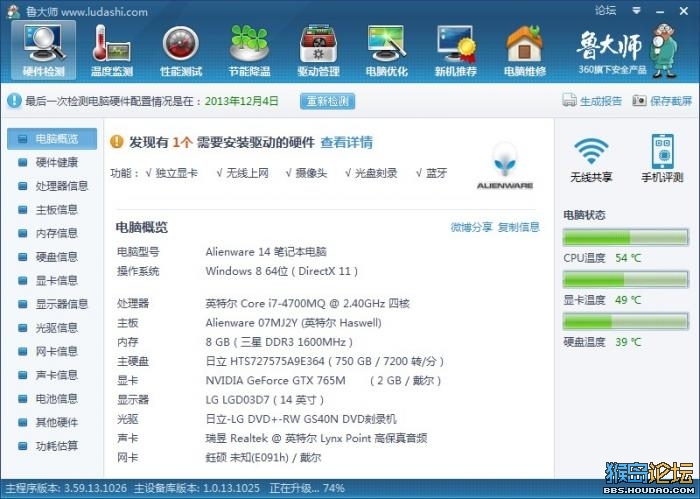Open 温度监测 temperature monitor

(x=112, y=50)
